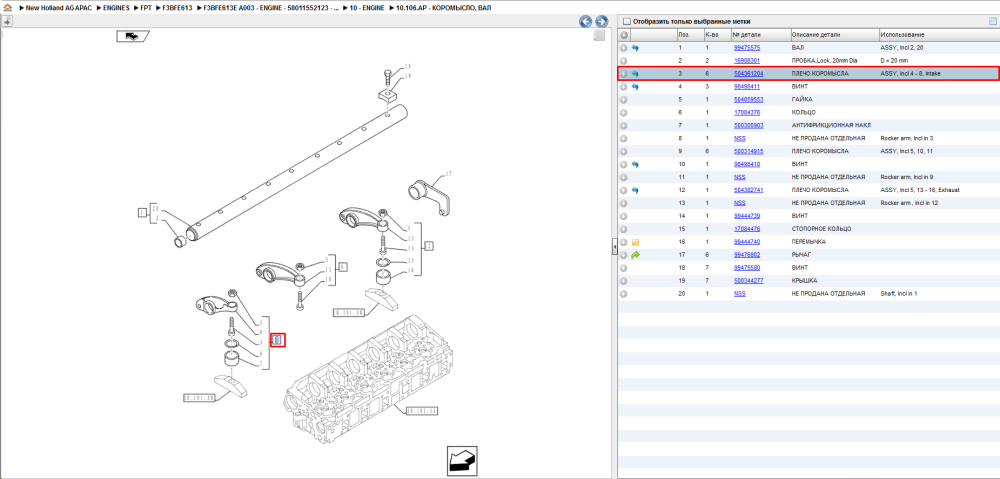Click the square button at the diagram's top right
Viewport: 1000px width, 479px height.
[598, 36]
